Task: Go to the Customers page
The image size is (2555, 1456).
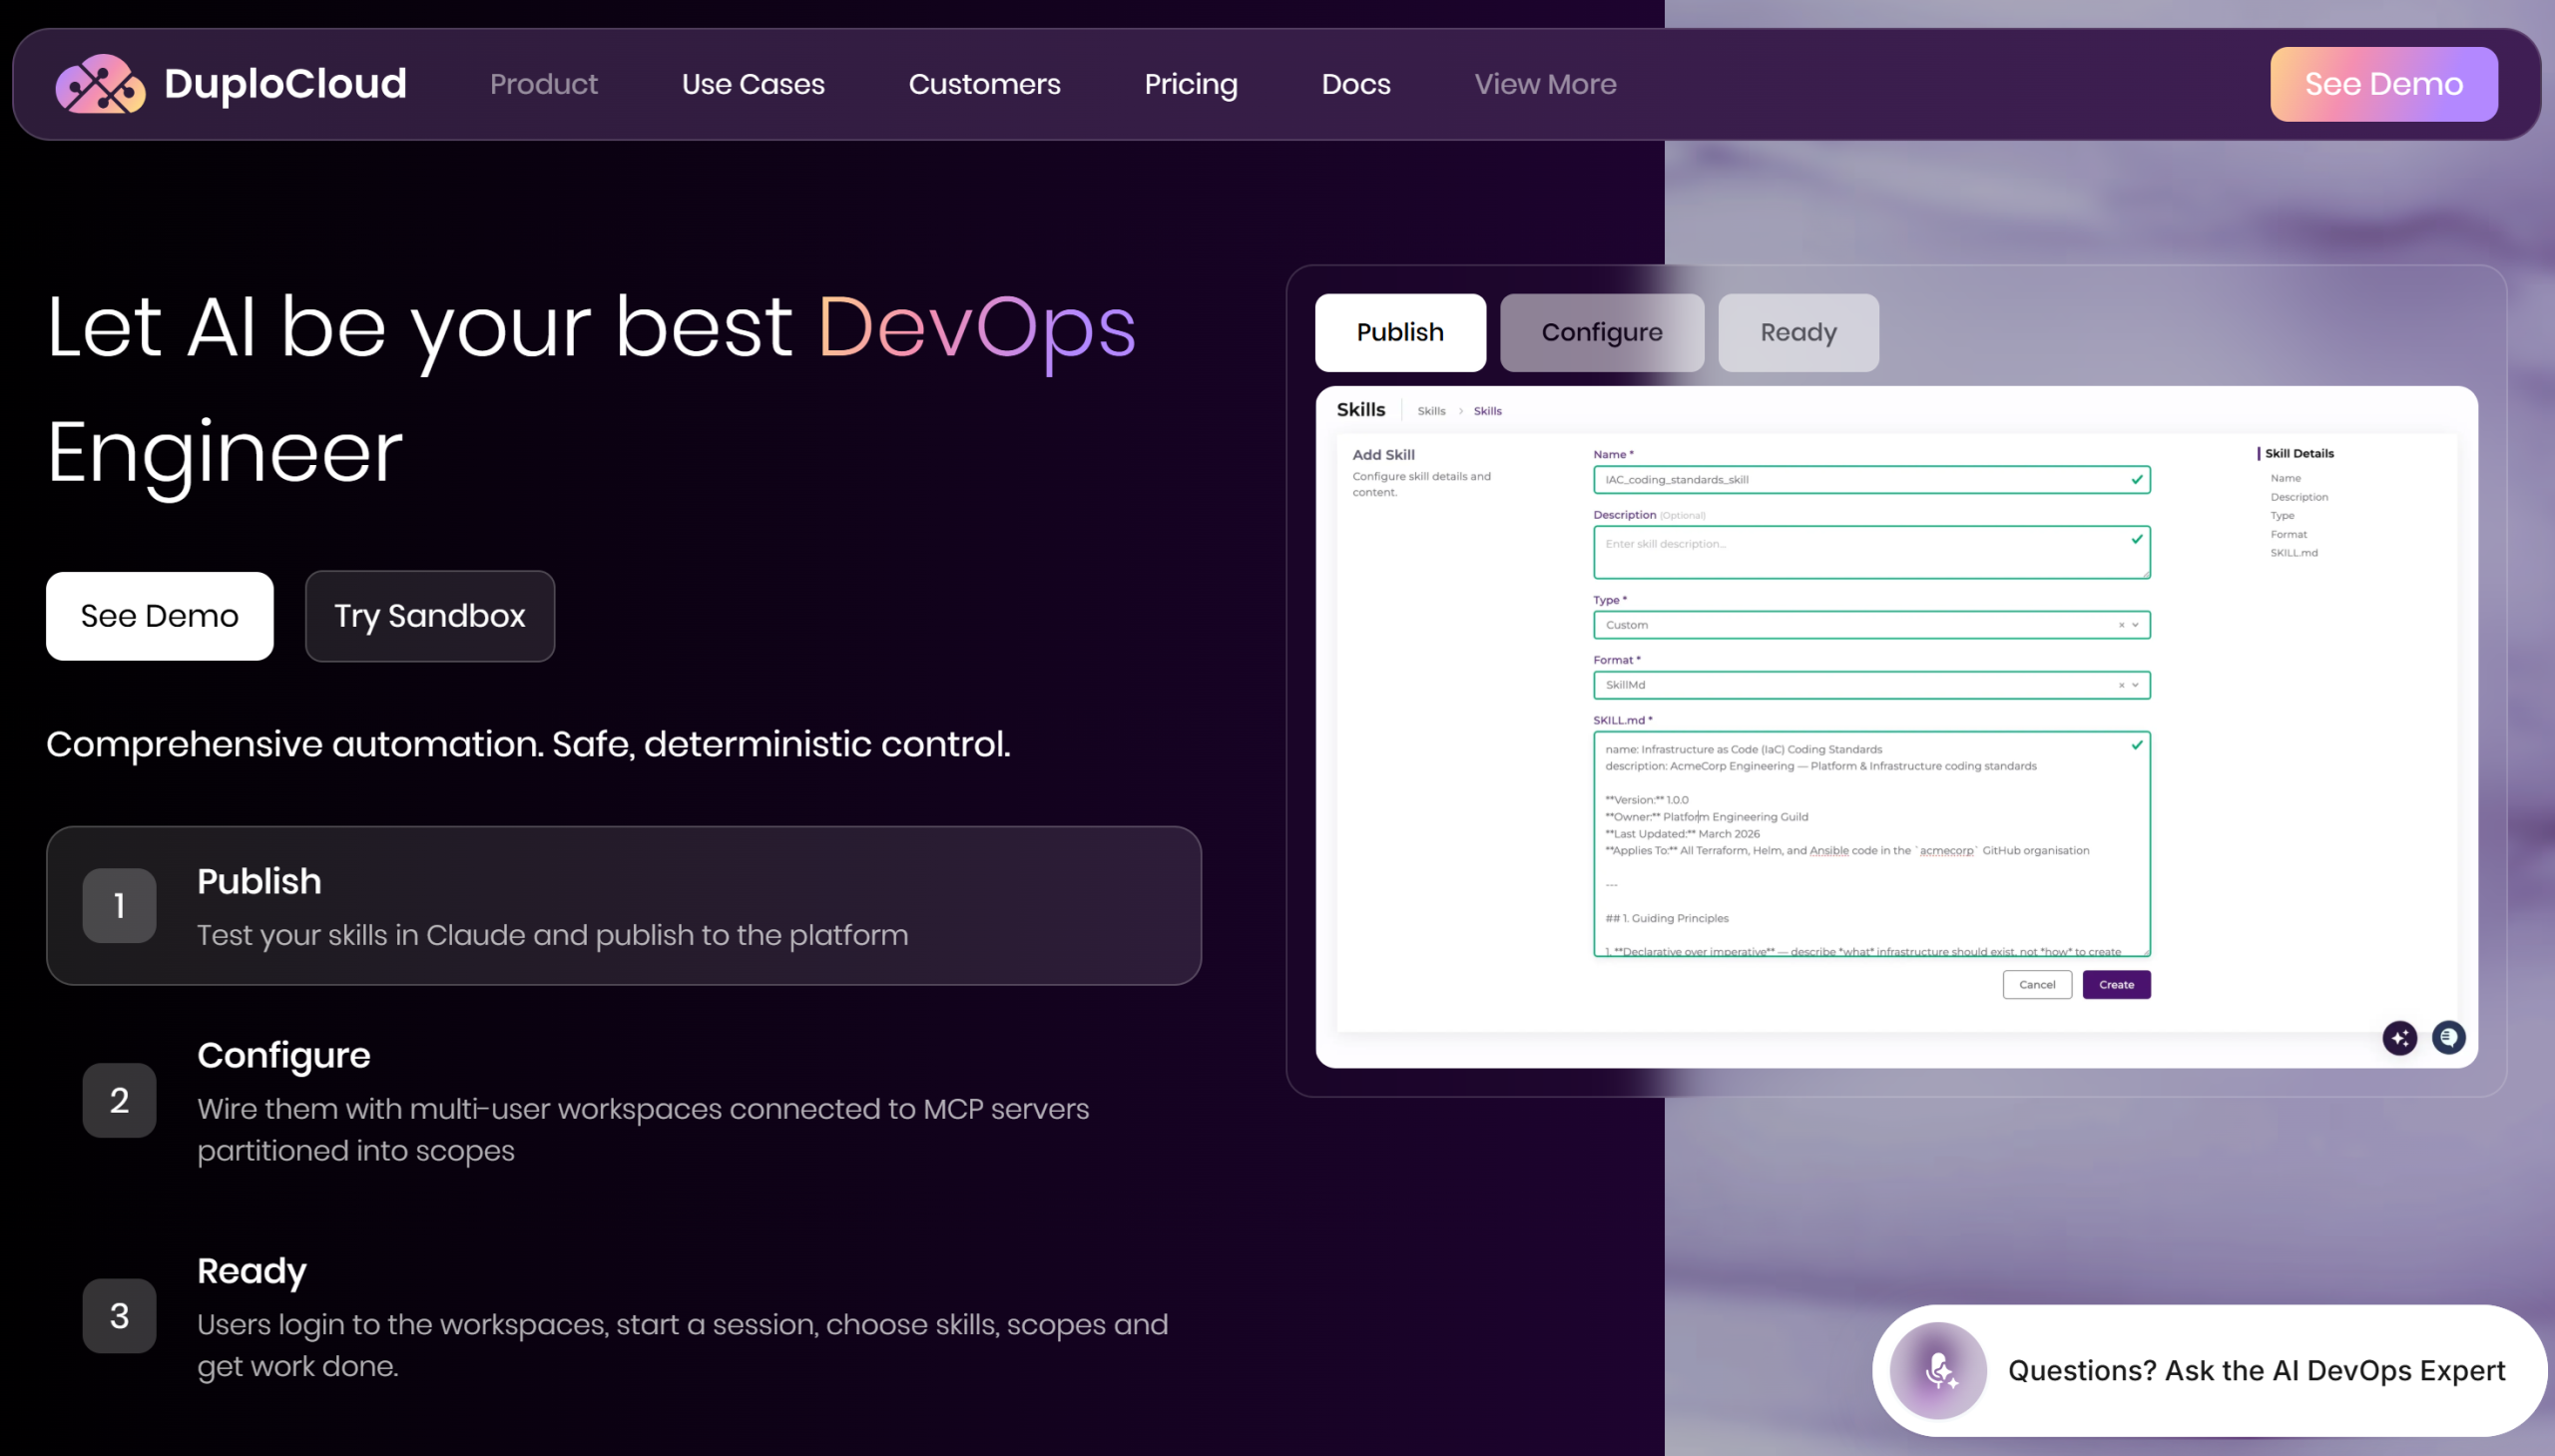Action: point(984,84)
